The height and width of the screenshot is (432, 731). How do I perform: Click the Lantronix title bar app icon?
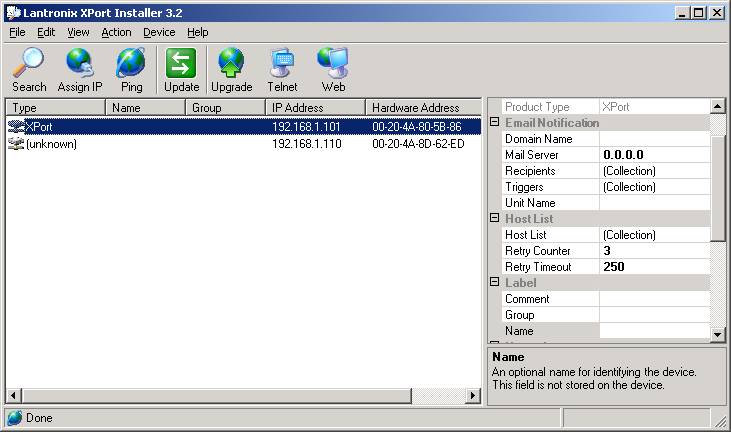pyautogui.click(x=14, y=13)
